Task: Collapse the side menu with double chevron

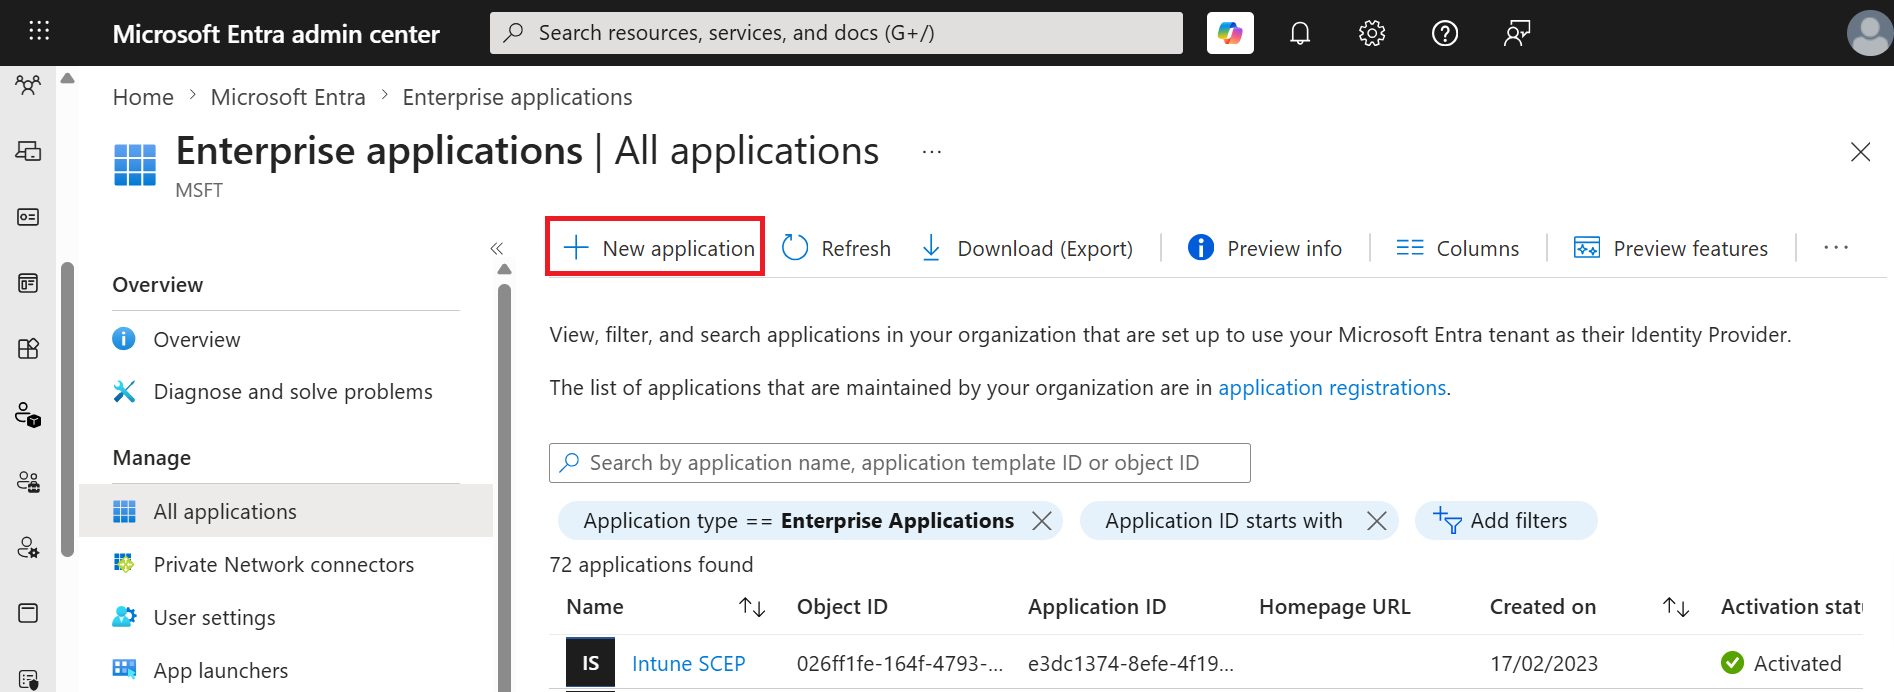Action: click(x=497, y=249)
